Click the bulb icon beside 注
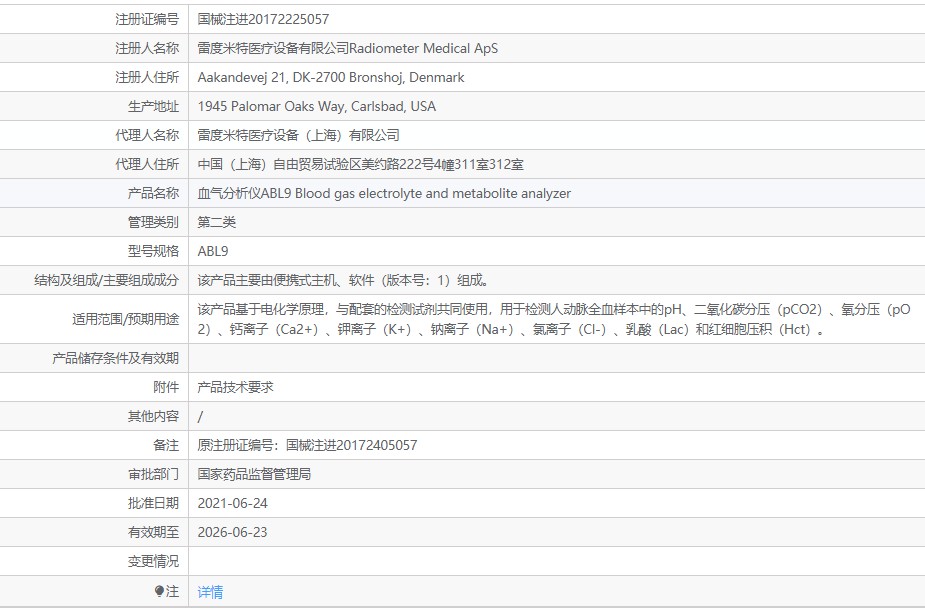The height and width of the screenshot is (615, 925). [159, 591]
